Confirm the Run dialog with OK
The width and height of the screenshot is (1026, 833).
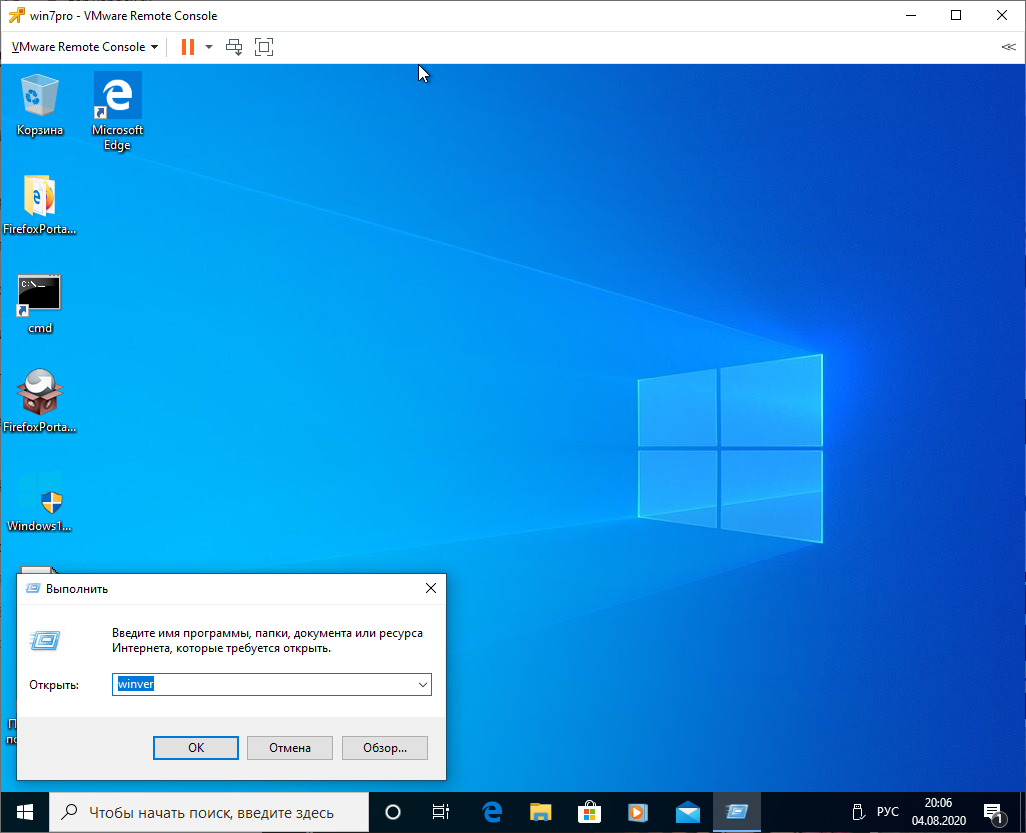pyautogui.click(x=196, y=748)
